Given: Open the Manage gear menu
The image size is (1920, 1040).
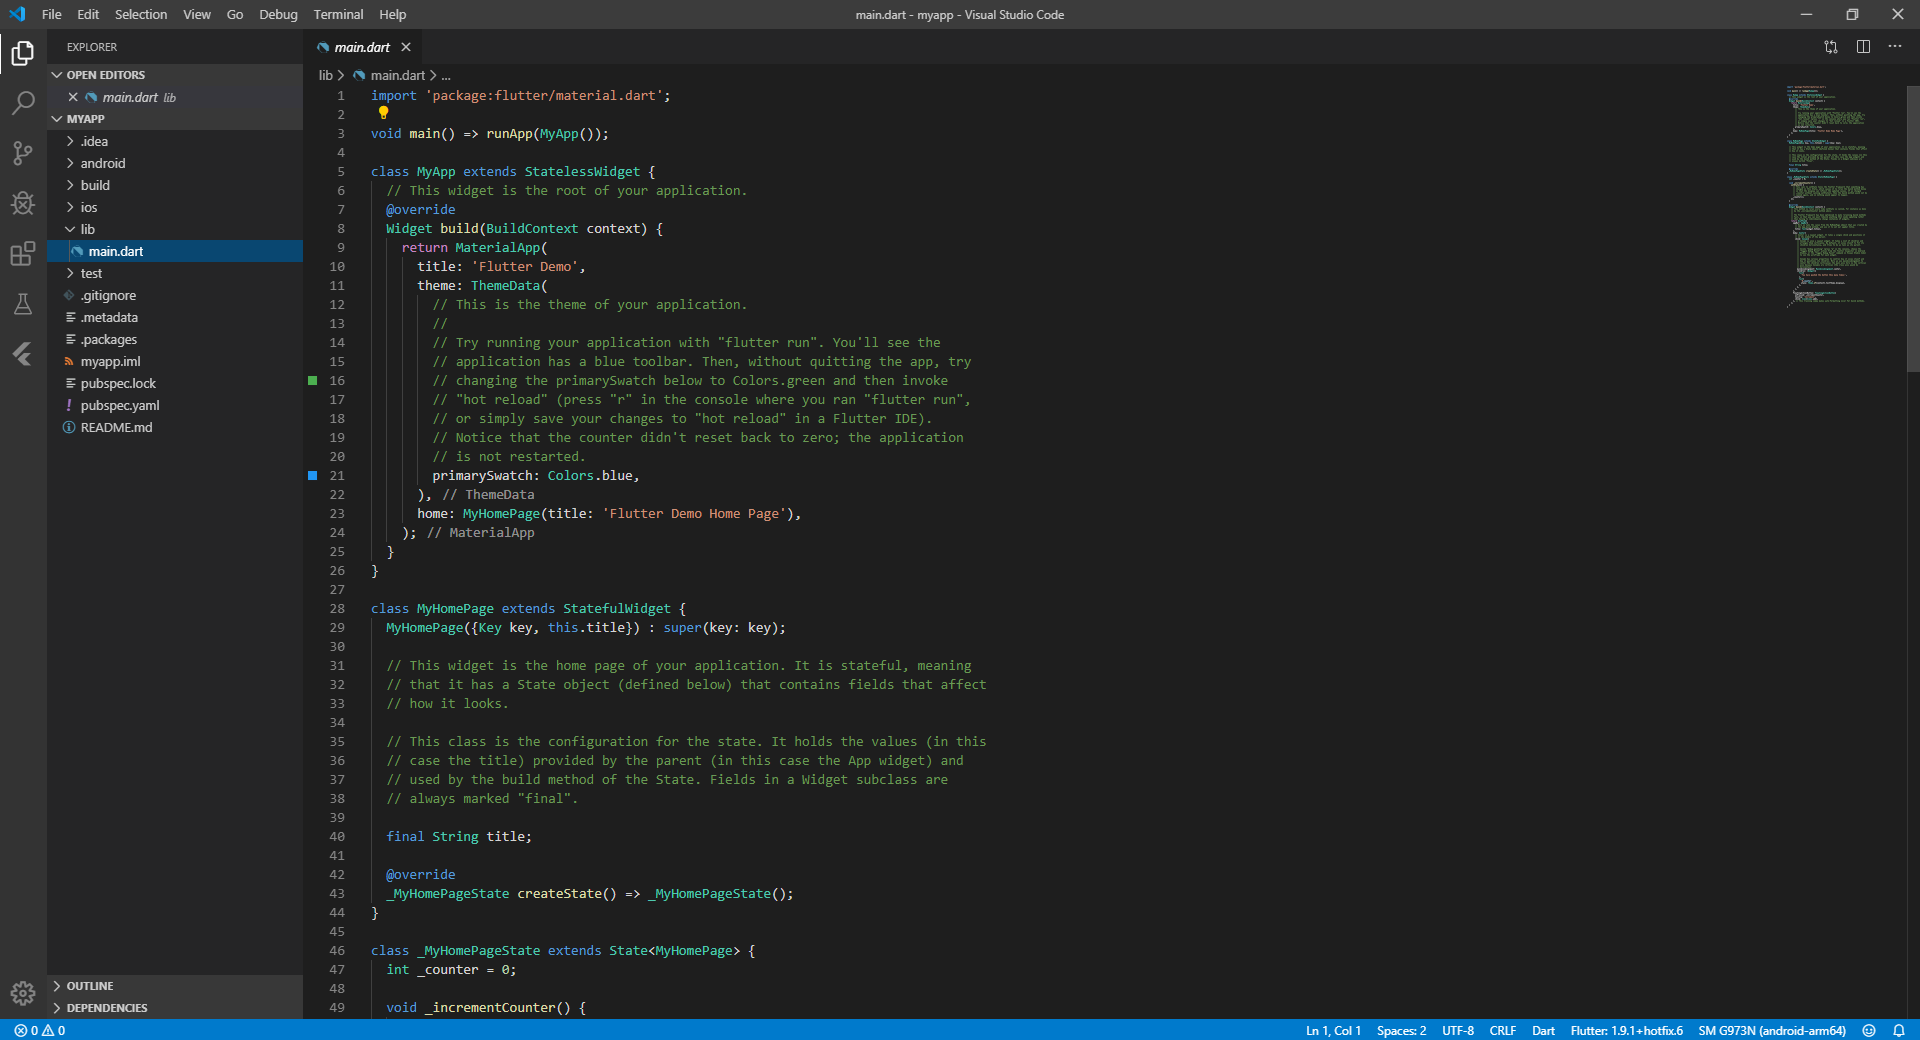Looking at the screenshot, I should [23, 993].
